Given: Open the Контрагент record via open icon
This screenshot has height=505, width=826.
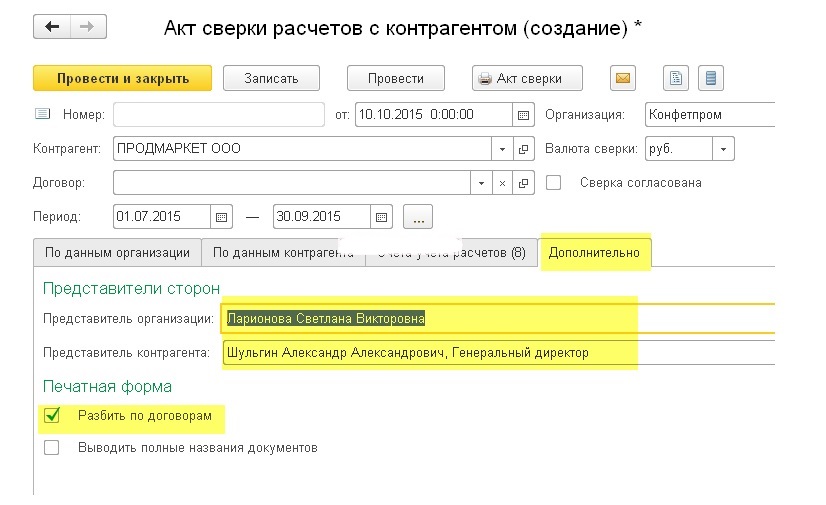Looking at the screenshot, I should point(523,149).
